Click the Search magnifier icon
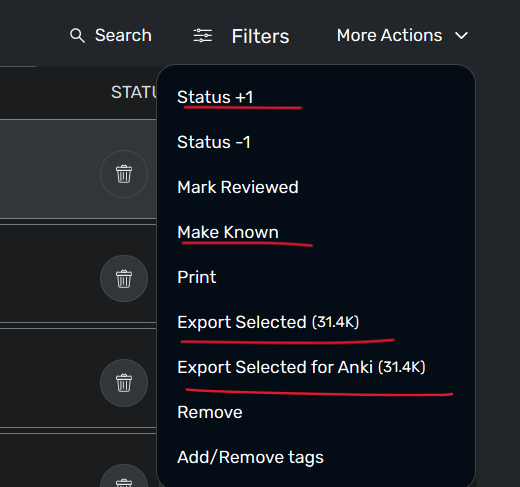The image size is (520, 487). click(x=77, y=36)
